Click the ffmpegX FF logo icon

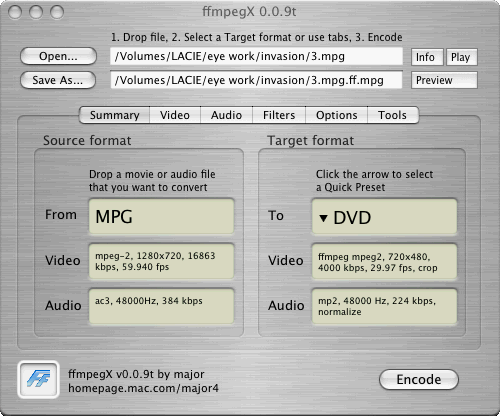(x=38, y=379)
